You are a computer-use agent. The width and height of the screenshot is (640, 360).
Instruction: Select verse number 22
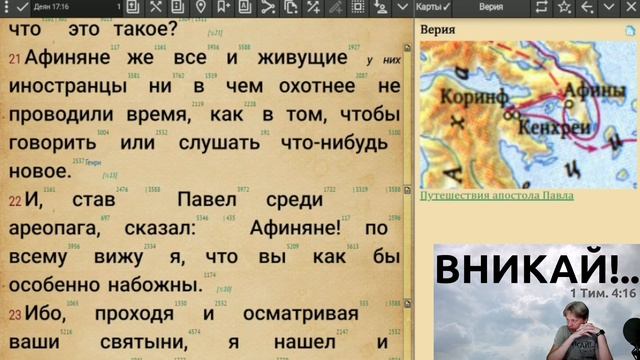(x=15, y=201)
